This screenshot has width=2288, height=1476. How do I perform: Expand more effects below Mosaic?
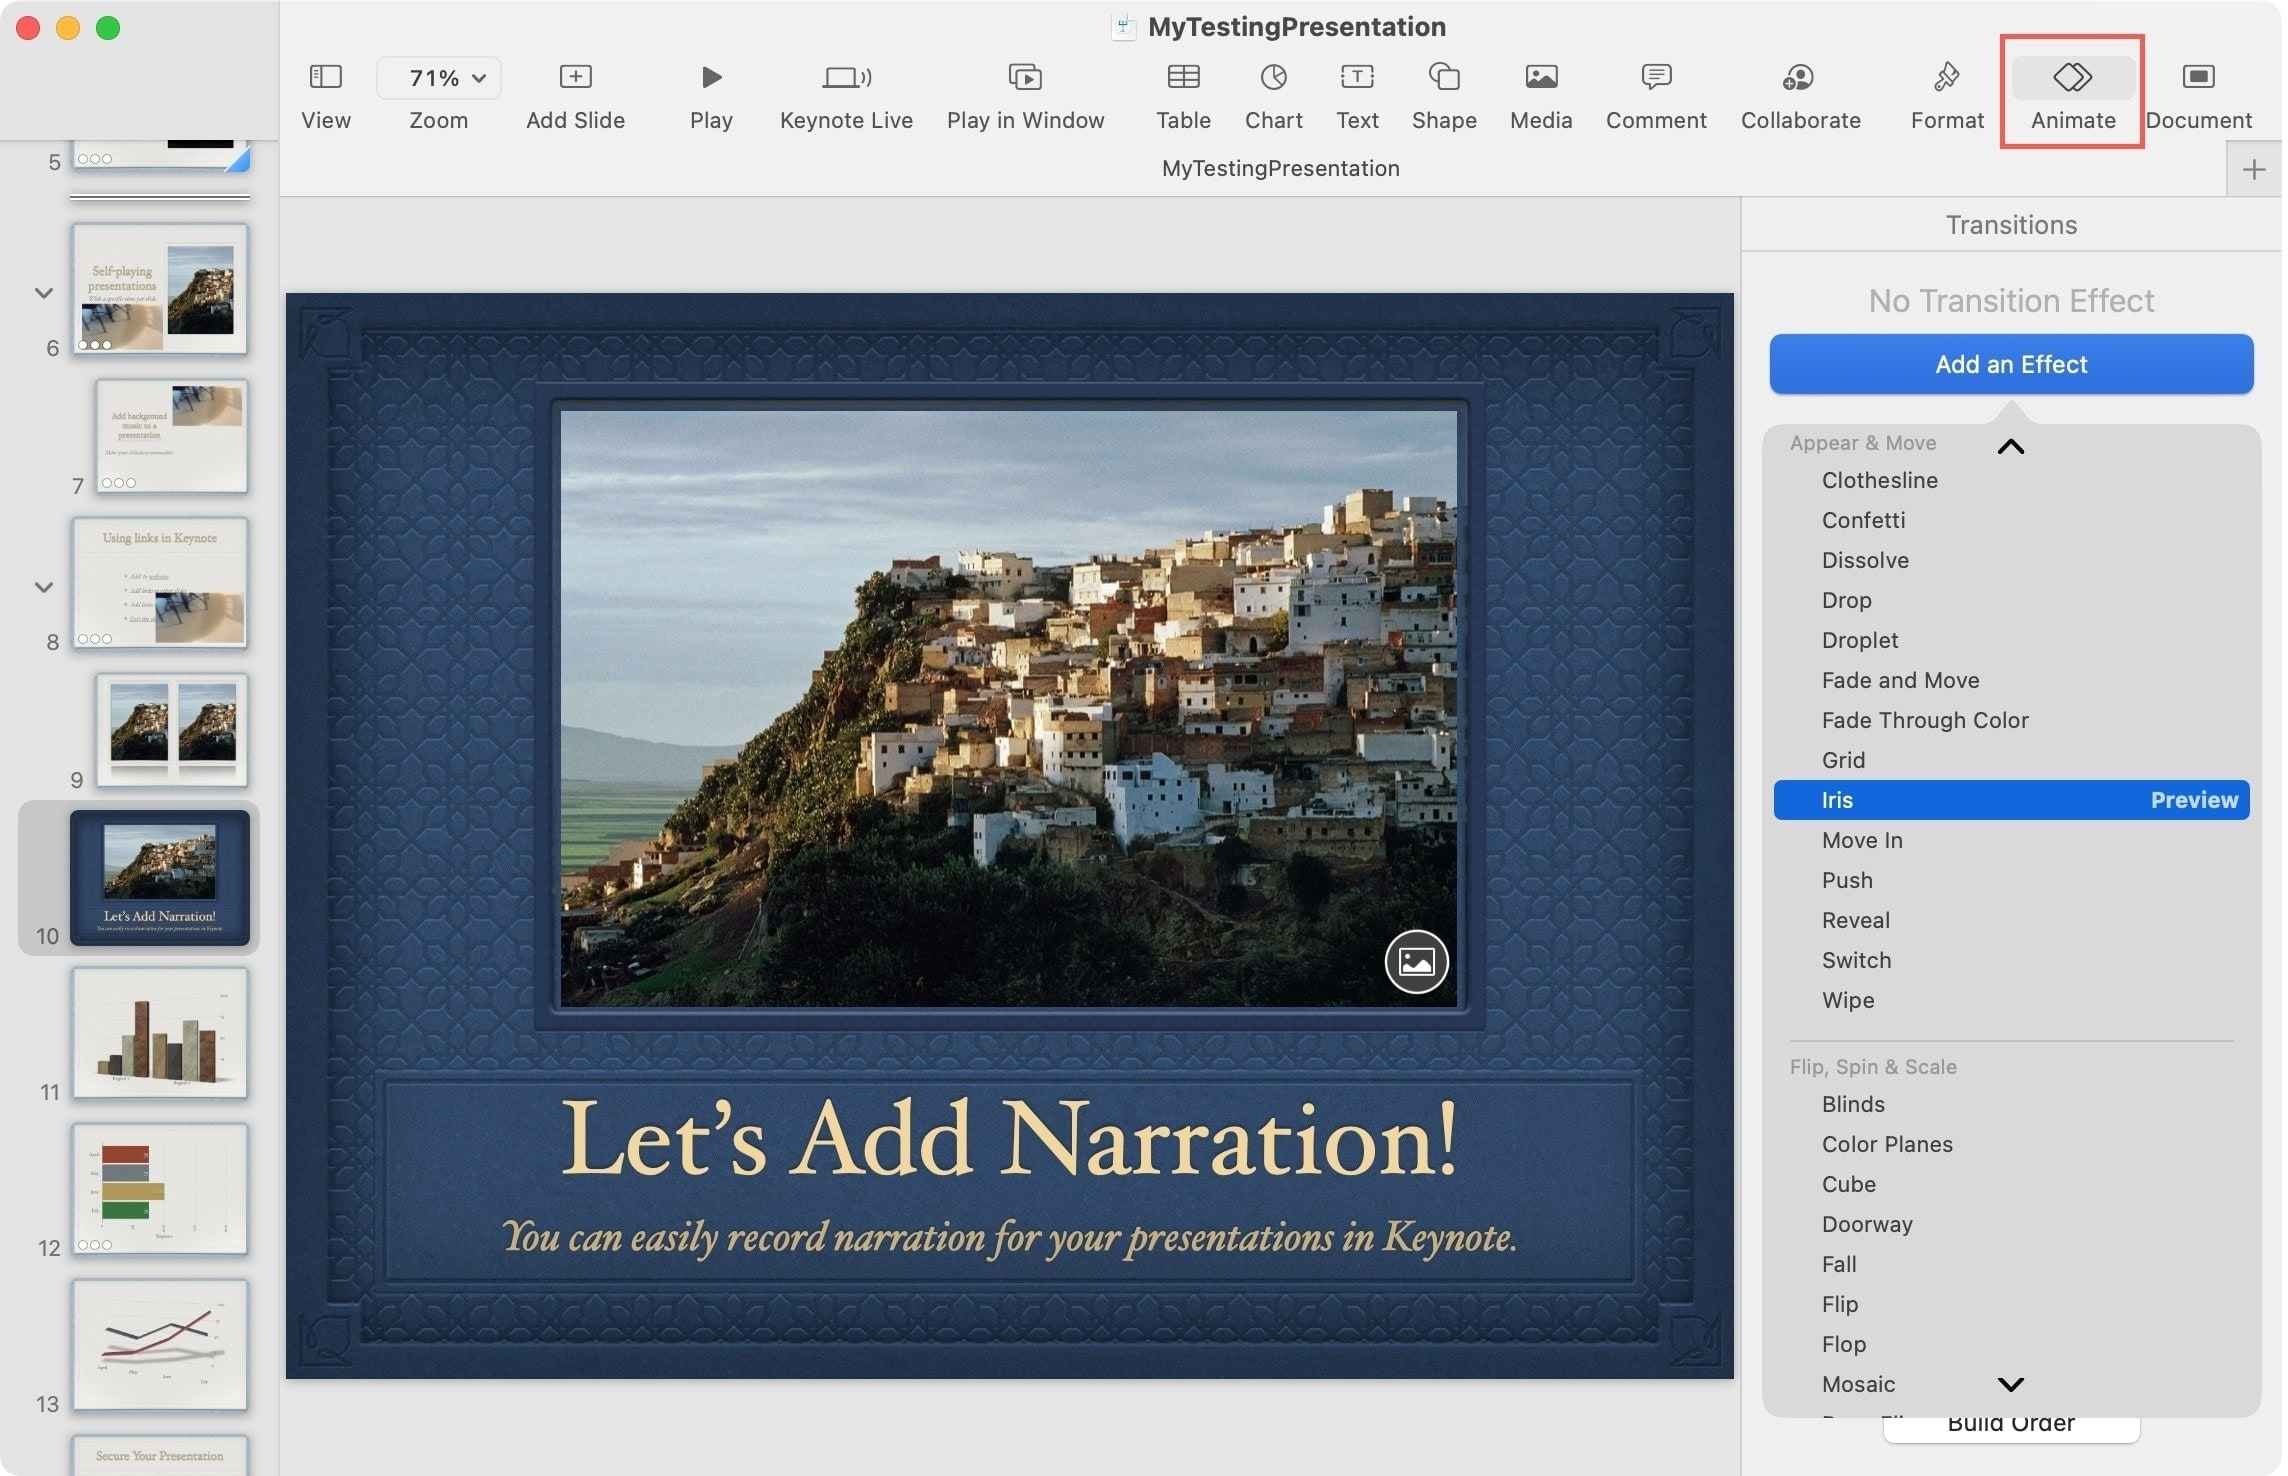(x=2011, y=1385)
